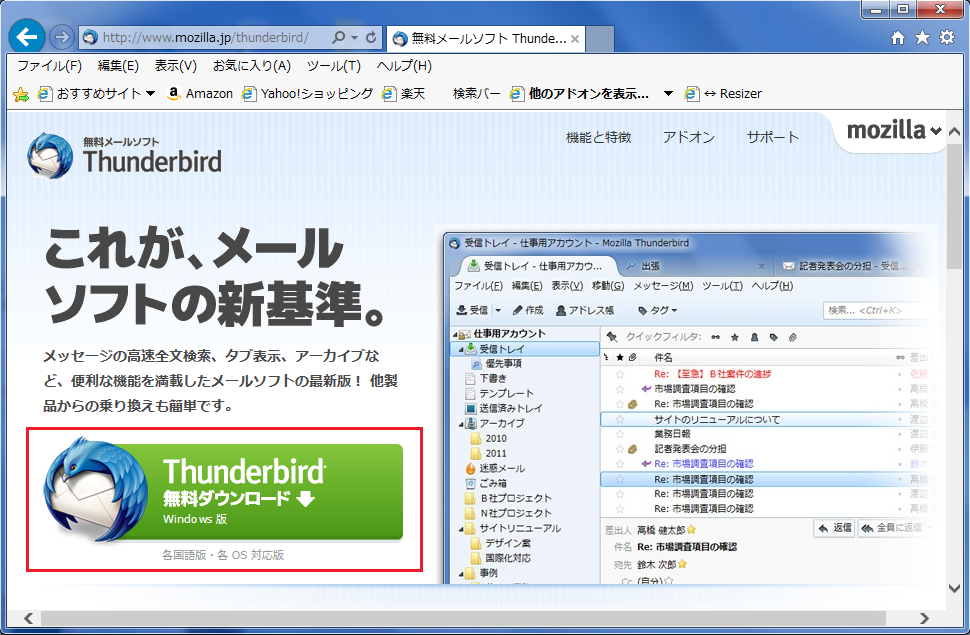Open アドレス帳 in the Thunderbird preview toolbar

pos(585,310)
